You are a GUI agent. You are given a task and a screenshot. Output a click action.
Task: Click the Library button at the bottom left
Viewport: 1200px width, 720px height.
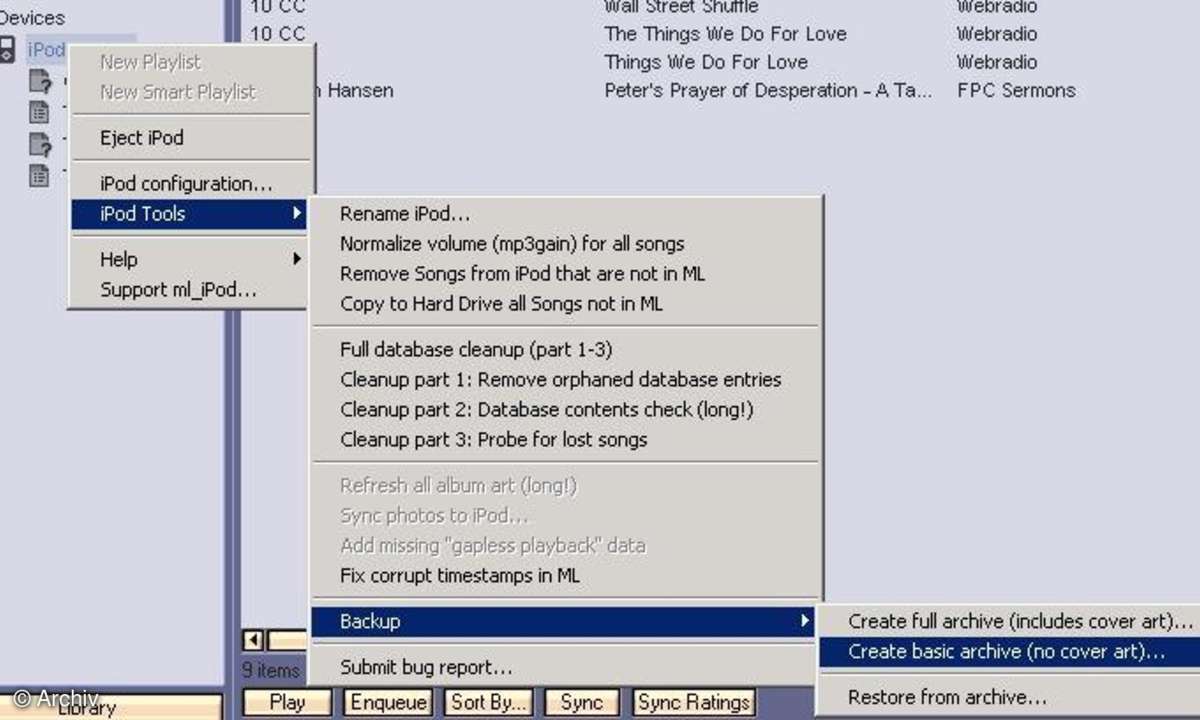[112, 707]
